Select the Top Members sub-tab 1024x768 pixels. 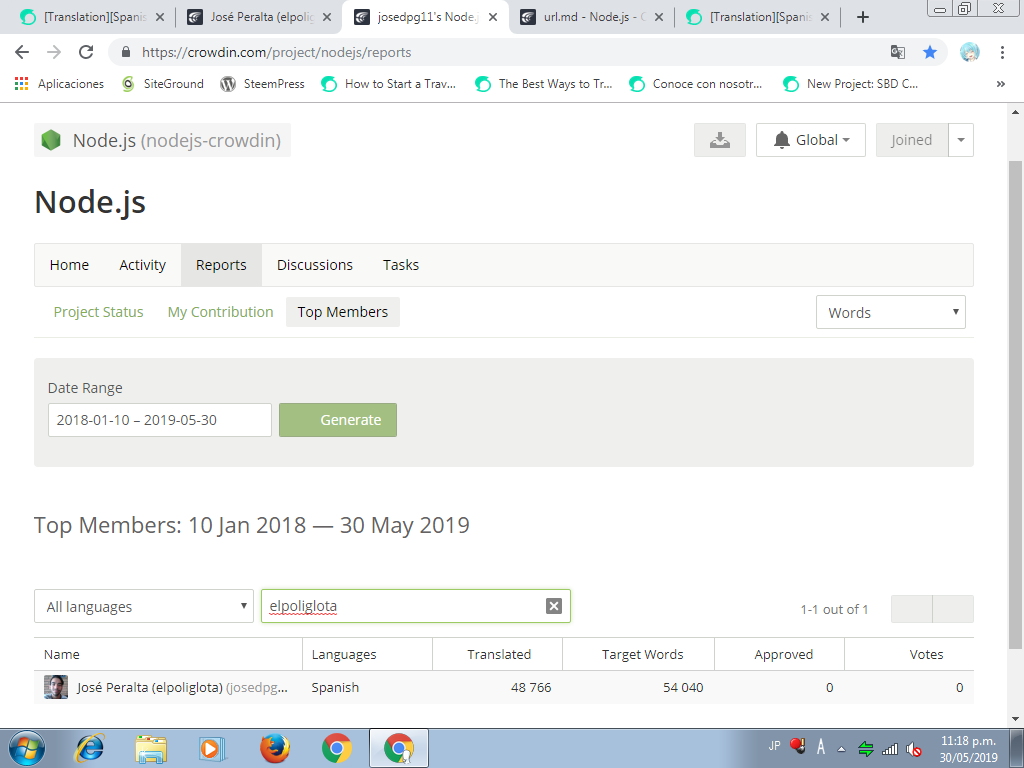pyautogui.click(x=343, y=312)
